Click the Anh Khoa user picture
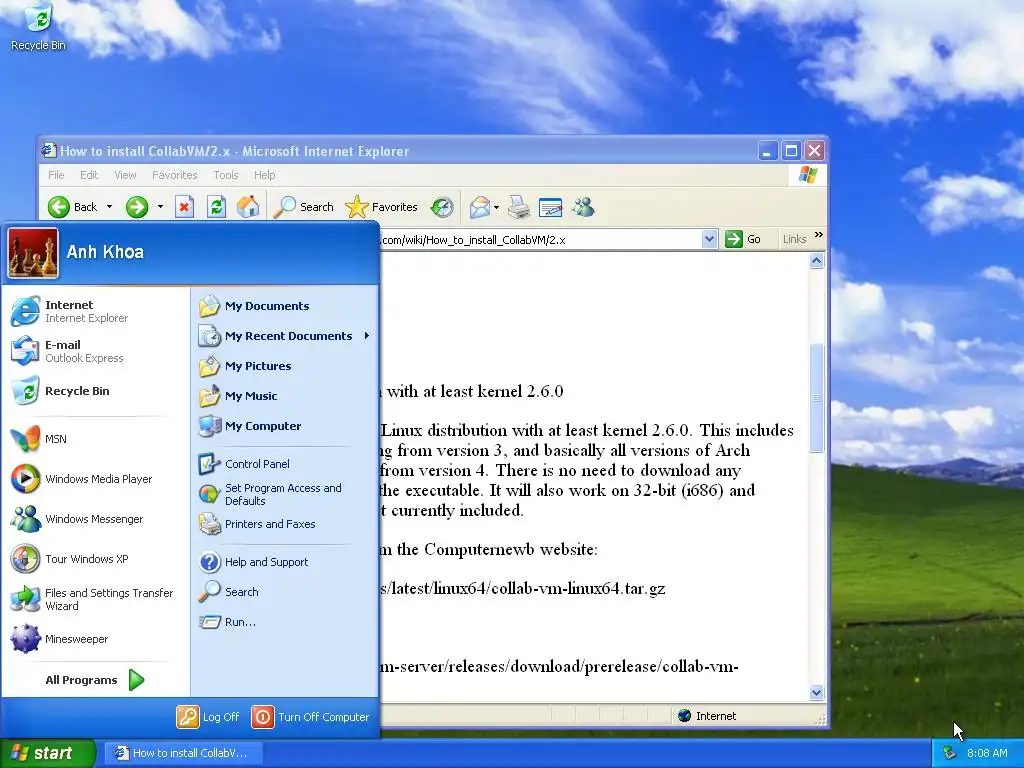Screen dimensions: 1024x768 (33, 253)
